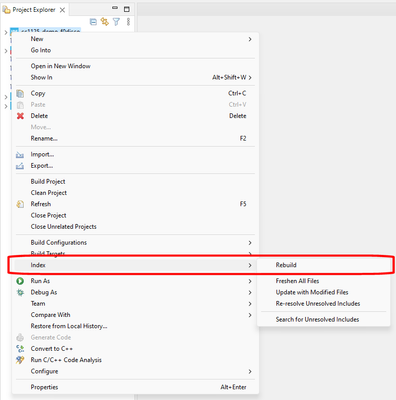Click the Copy icon in context menu
Image resolution: width=396 pixels, height=400 pixels.
(20, 93)
